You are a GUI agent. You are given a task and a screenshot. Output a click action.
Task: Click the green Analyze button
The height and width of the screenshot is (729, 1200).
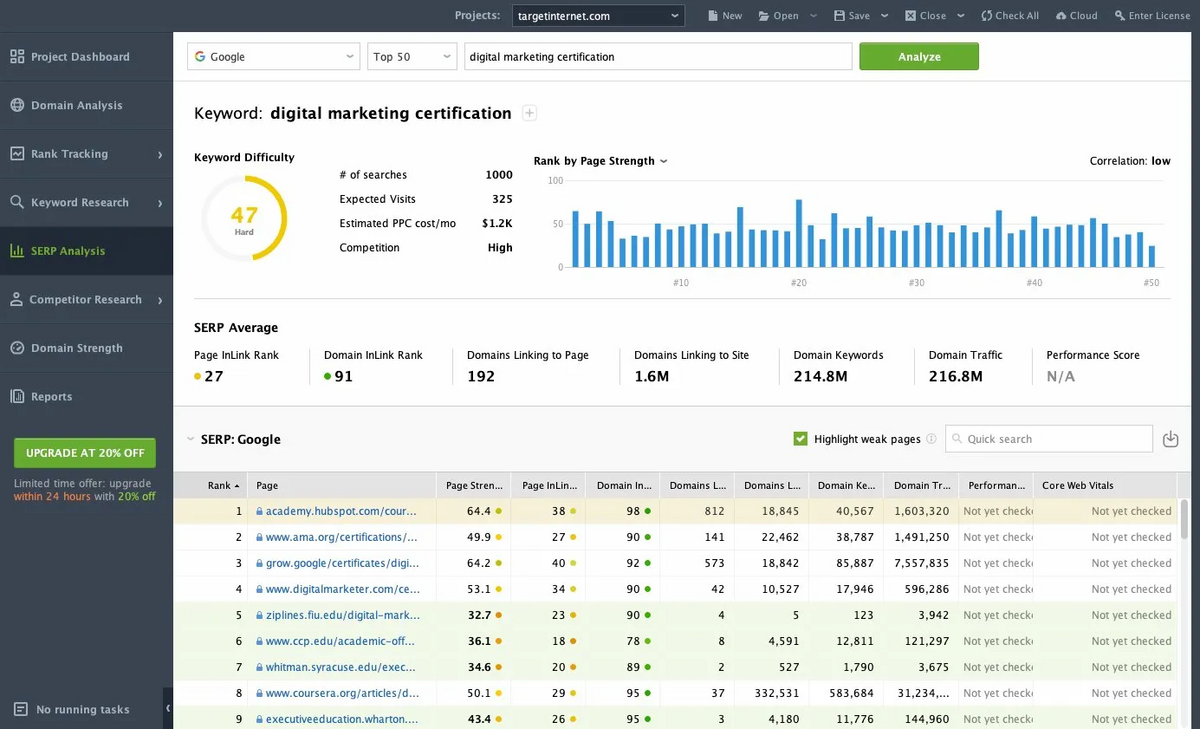pyautogui.click(x=919, y=57)
